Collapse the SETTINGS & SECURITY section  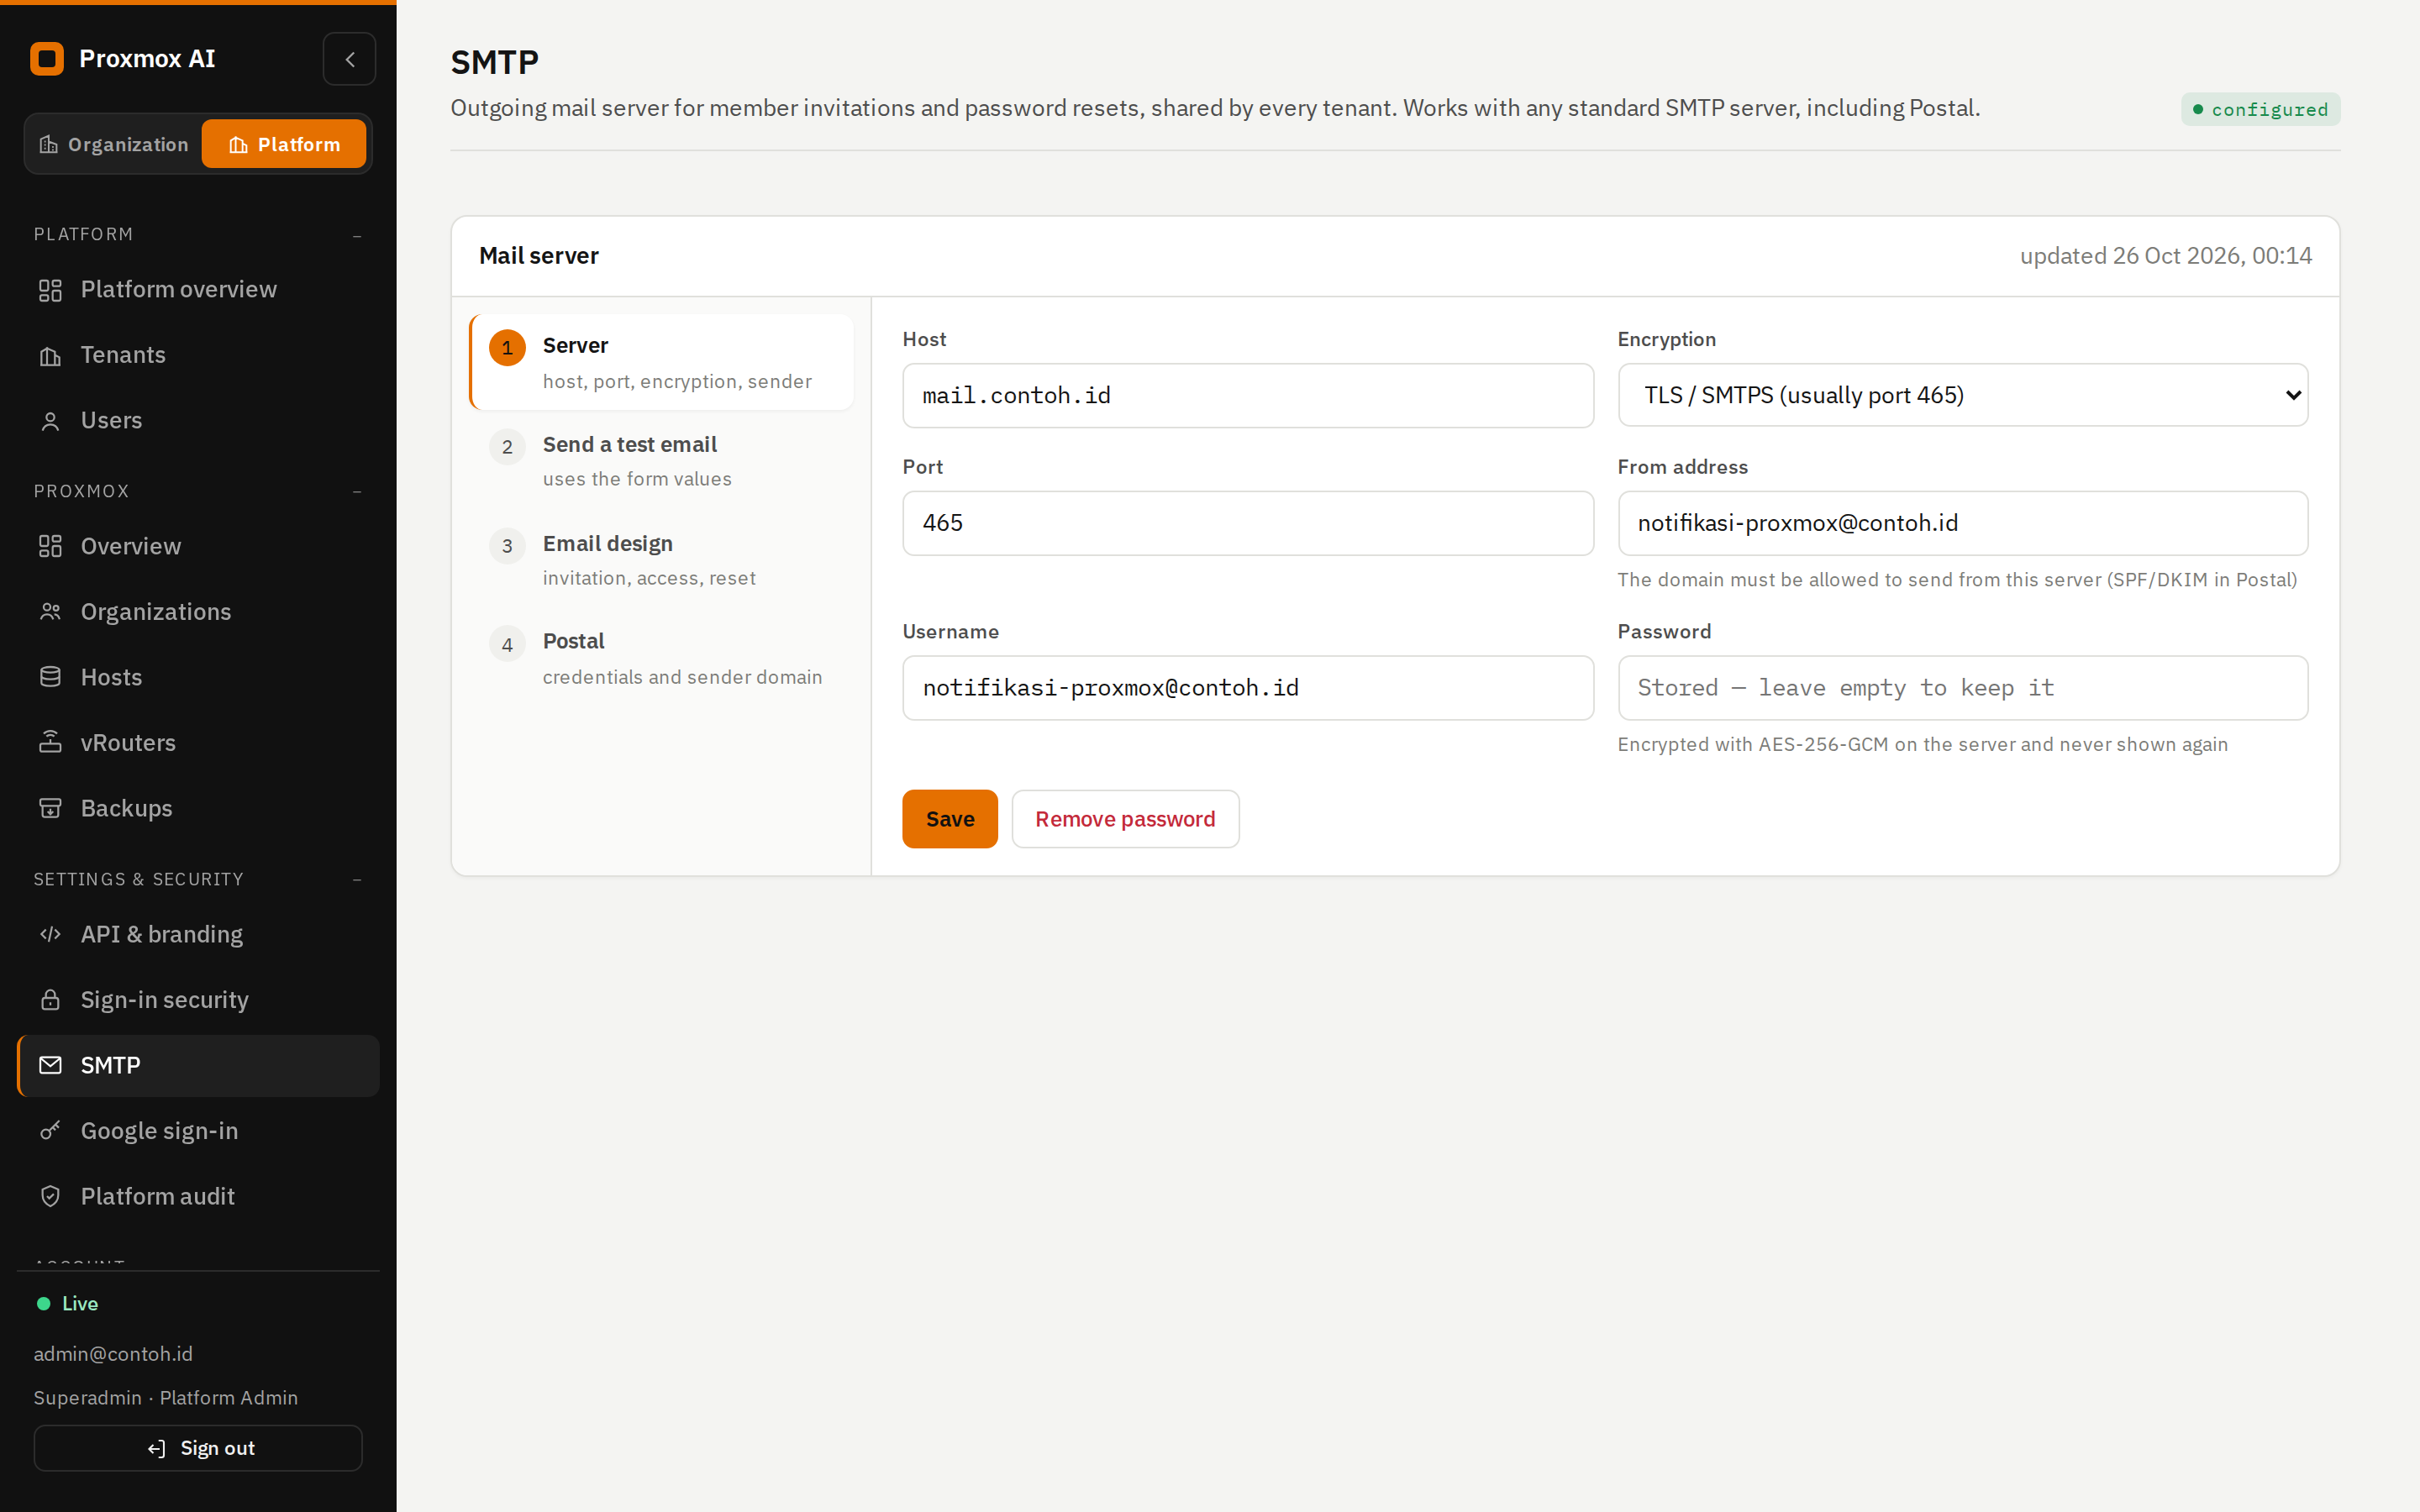(357, 879)
